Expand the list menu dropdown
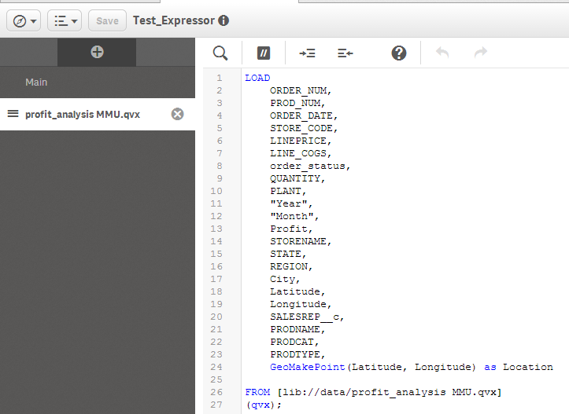The width and height of the screenshot is (569, 414). tap(65, 21)
